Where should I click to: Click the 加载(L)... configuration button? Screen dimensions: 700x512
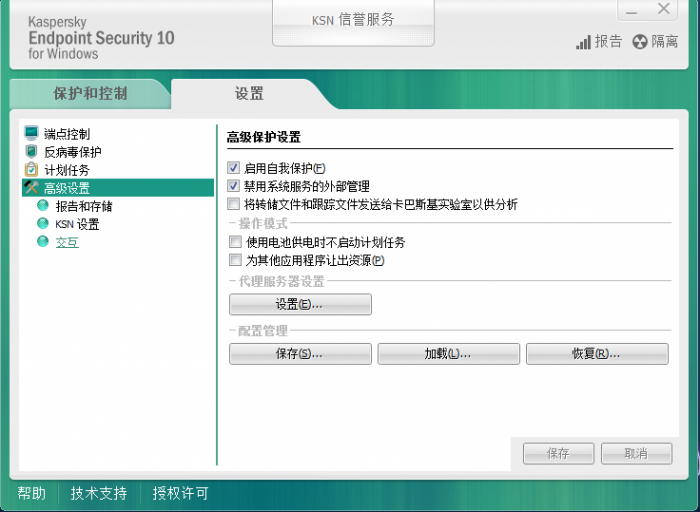[x=449, y=354]
